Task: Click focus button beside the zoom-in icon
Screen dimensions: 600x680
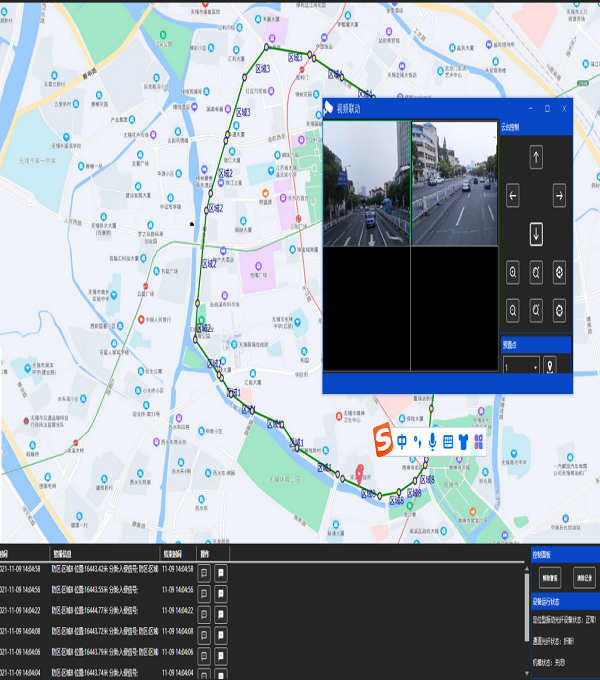Action: tap(536, 272)
